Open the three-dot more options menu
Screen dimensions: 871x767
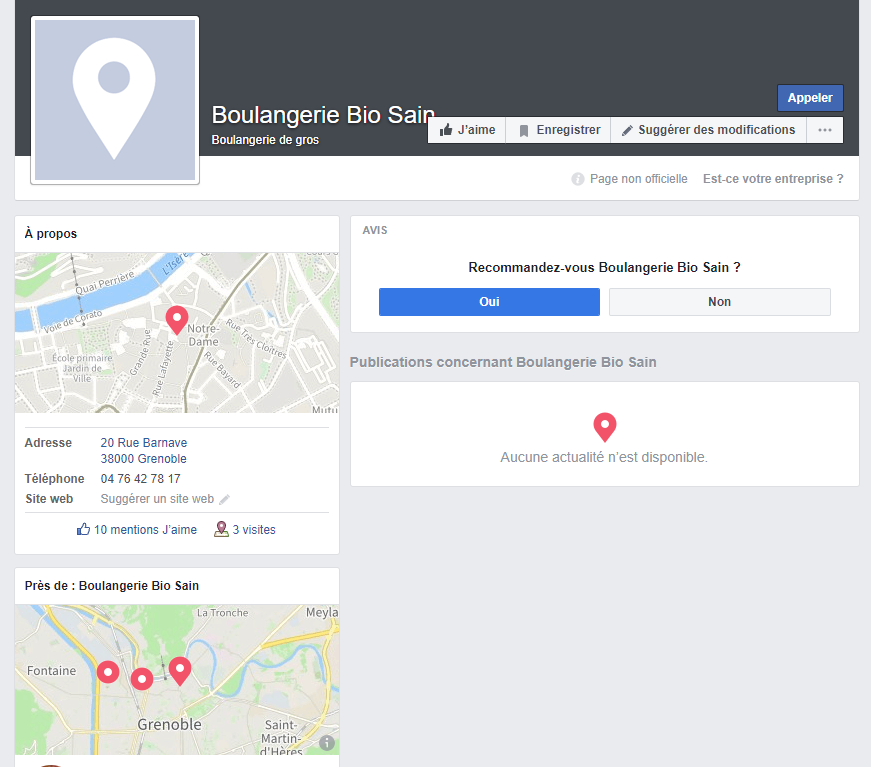point(825,130)
